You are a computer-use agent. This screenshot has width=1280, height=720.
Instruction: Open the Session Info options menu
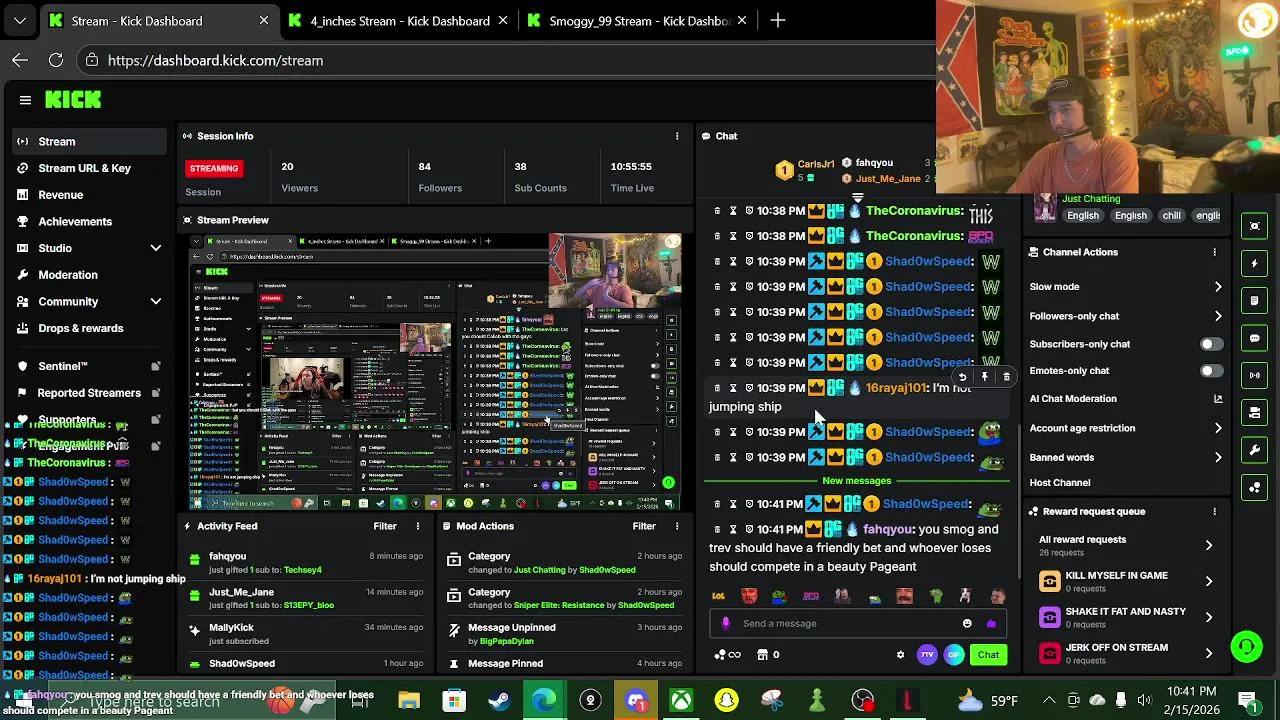[677, 136]
